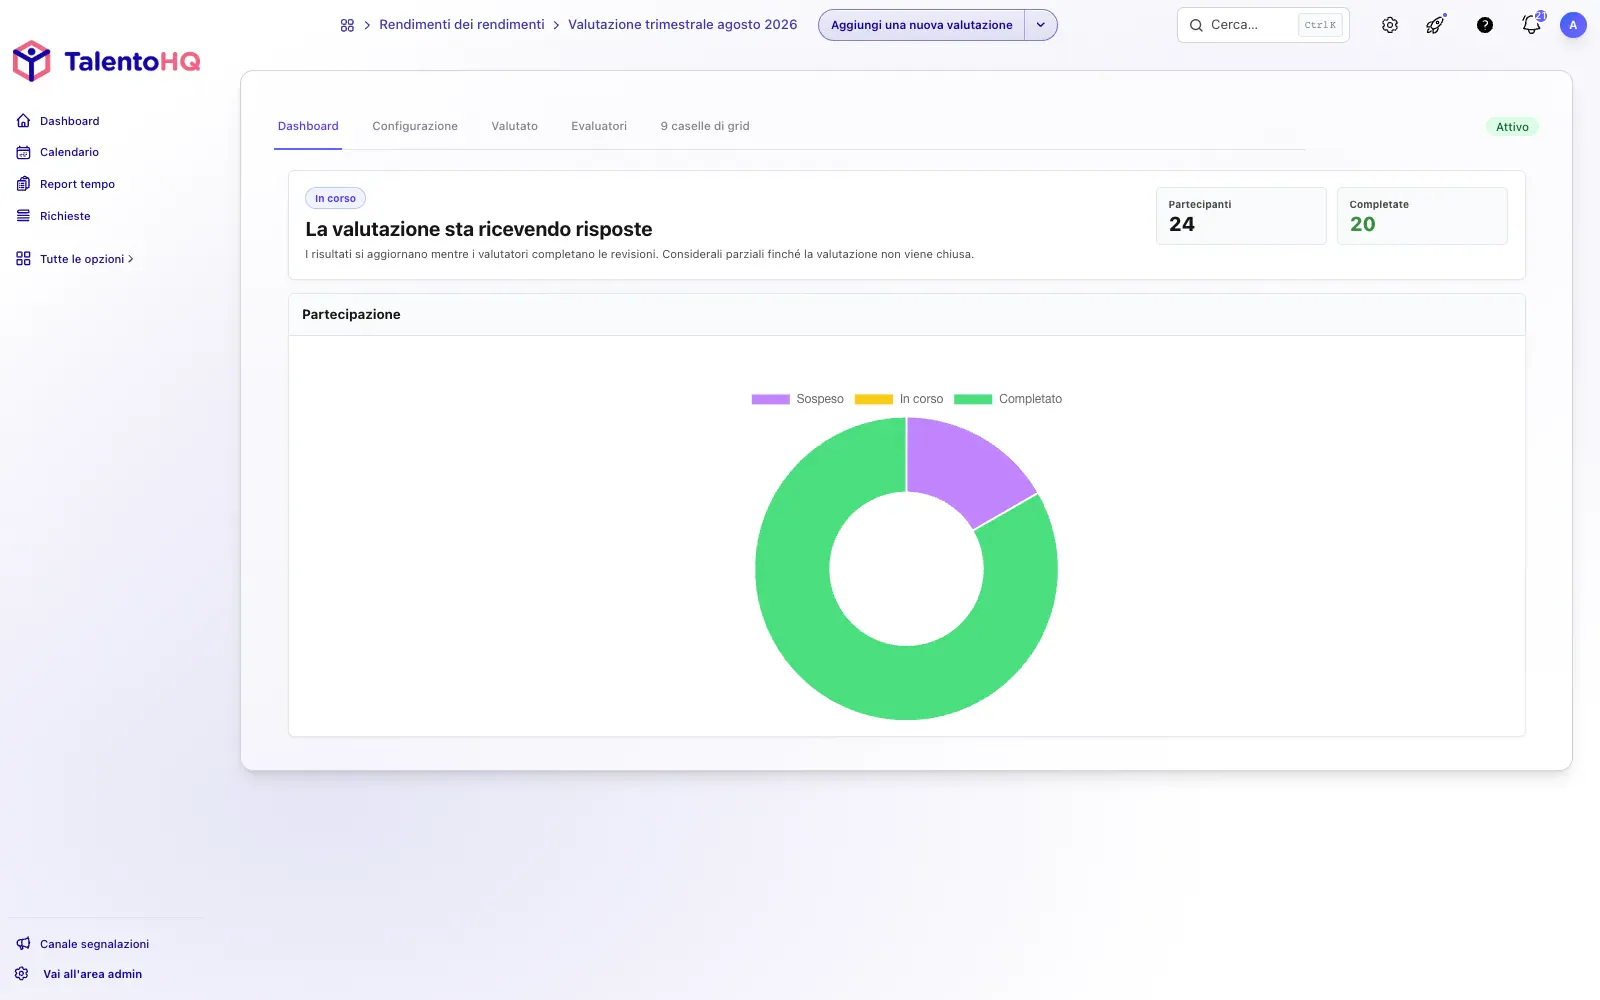Click the breadcrumb apps grid icon
The width and height of the screenshot is (1600, 1000).
coord(347,25)
